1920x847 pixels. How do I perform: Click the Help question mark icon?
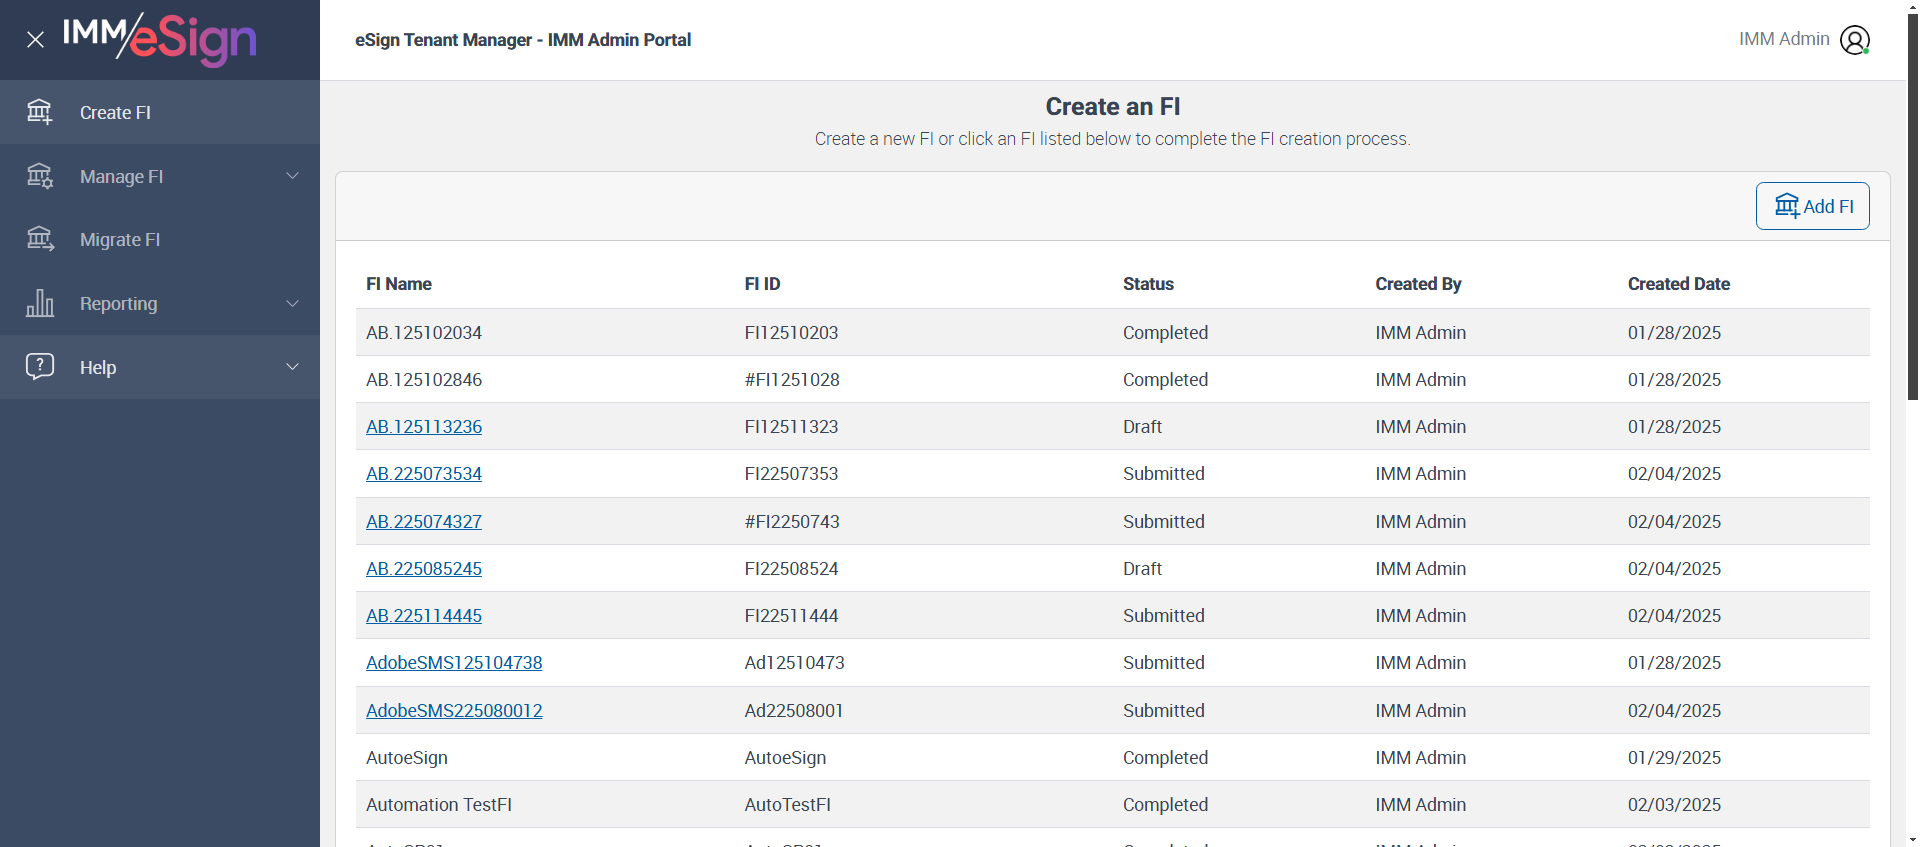coord(40,366)
